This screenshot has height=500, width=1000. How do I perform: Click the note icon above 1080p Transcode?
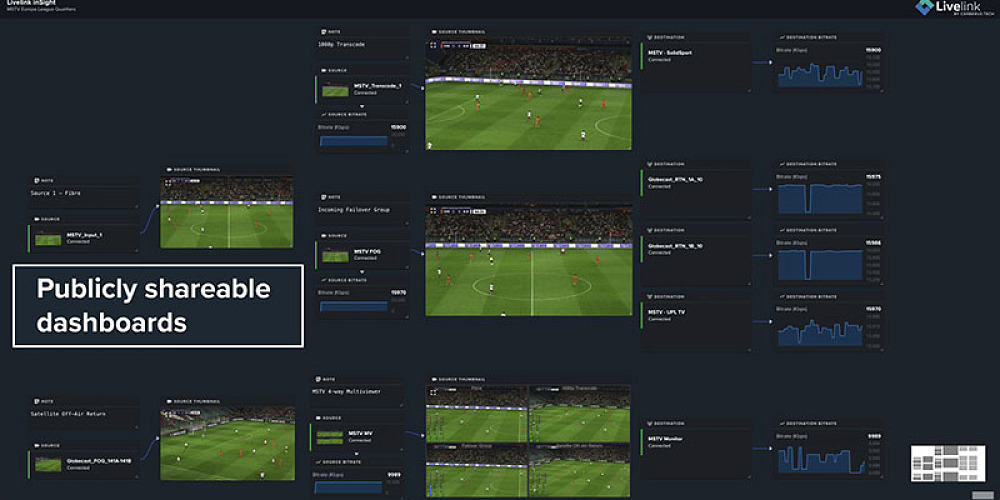tap(321, 31)
